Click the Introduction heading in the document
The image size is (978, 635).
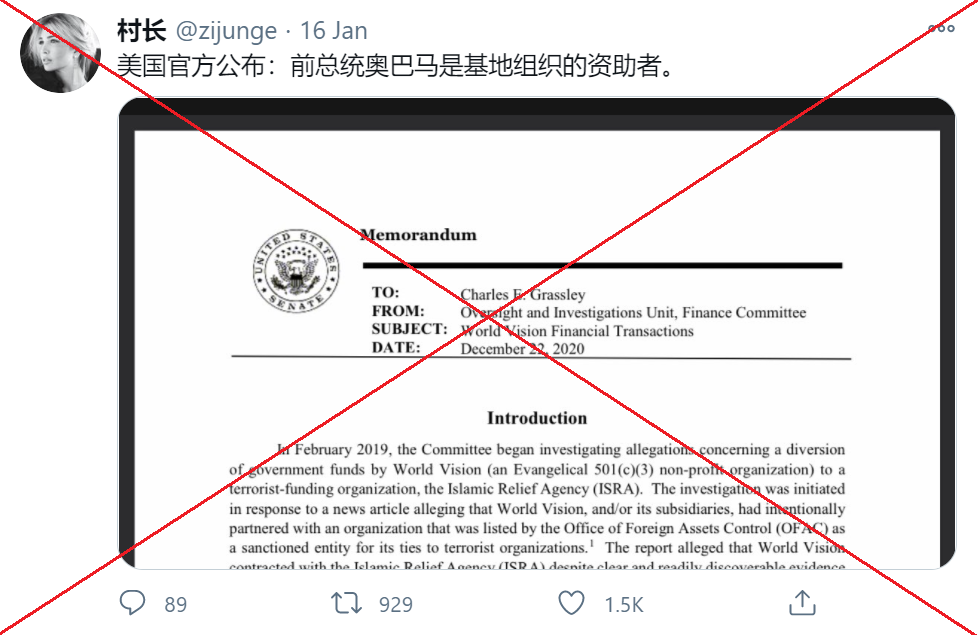tap(537, 418)
